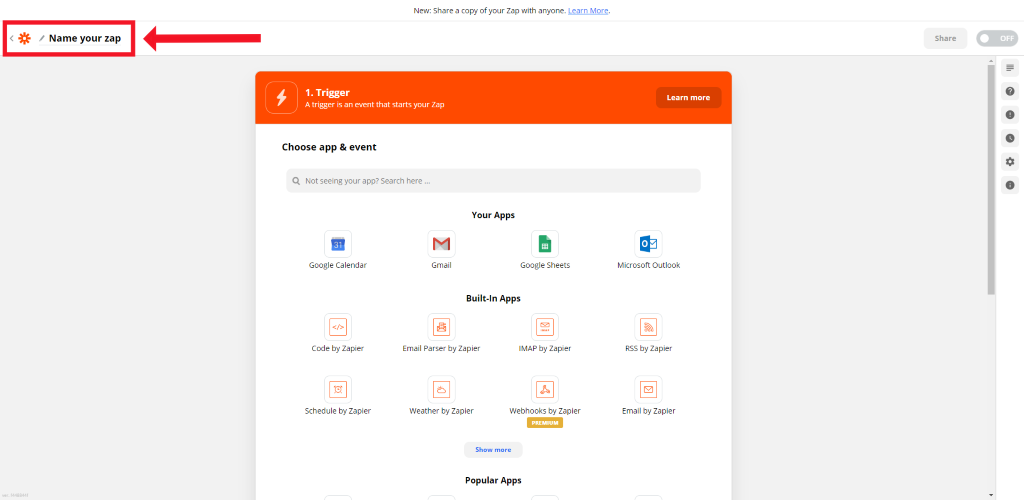This screenshot has width=1024, height=500.
Task: Click the Zapier orange logo icon
Action: (25, 39)
